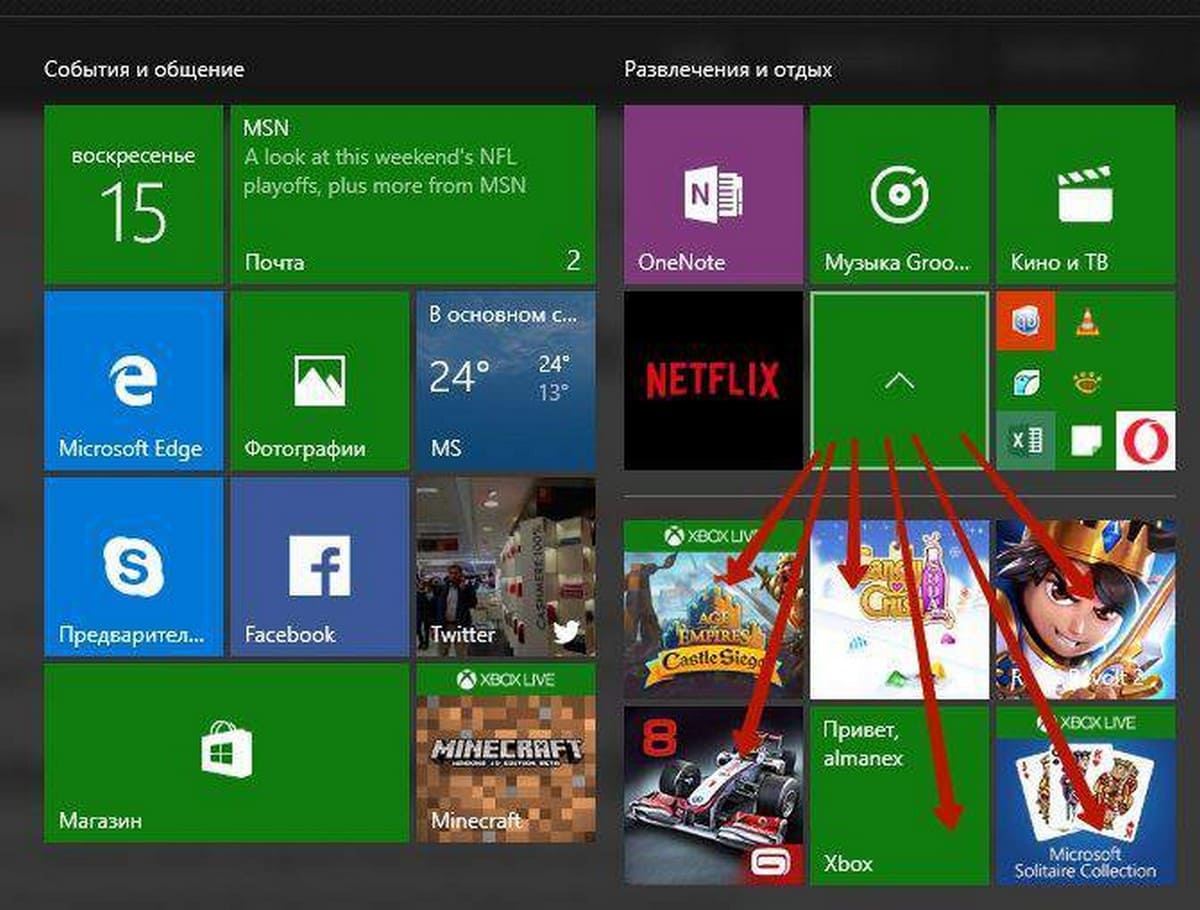
Task: Open the folder tile containing Opera and VLC
Action: point(1086,381)
